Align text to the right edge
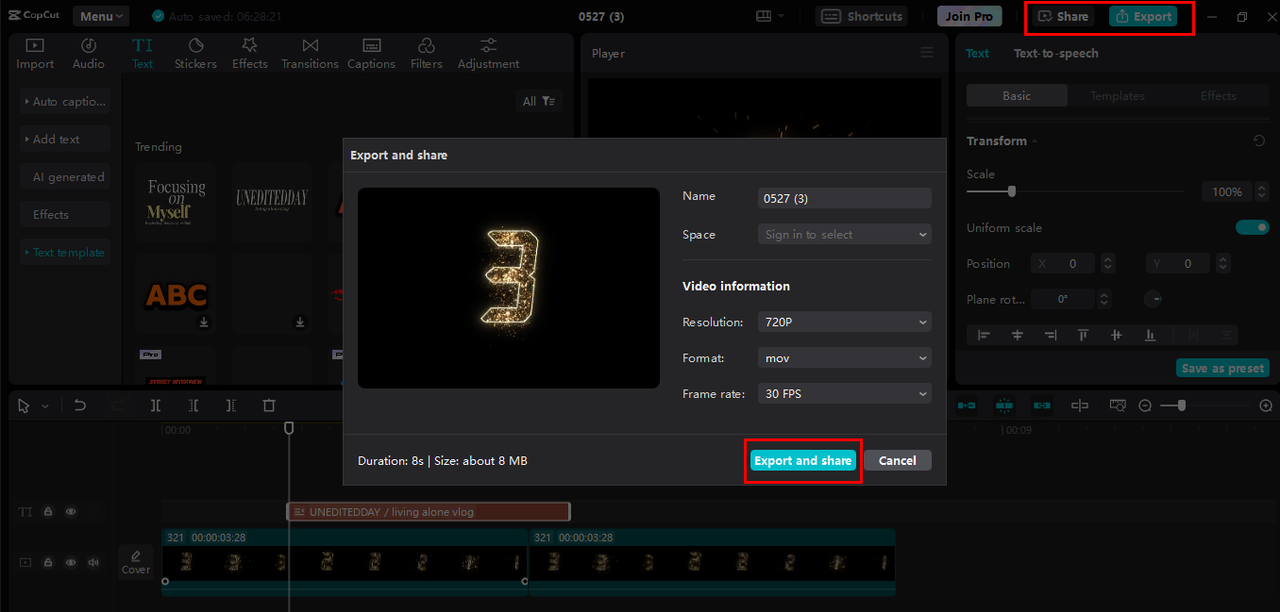Image resolution: width=1280 pixels, height=612 pixels. click(1050, 335)
